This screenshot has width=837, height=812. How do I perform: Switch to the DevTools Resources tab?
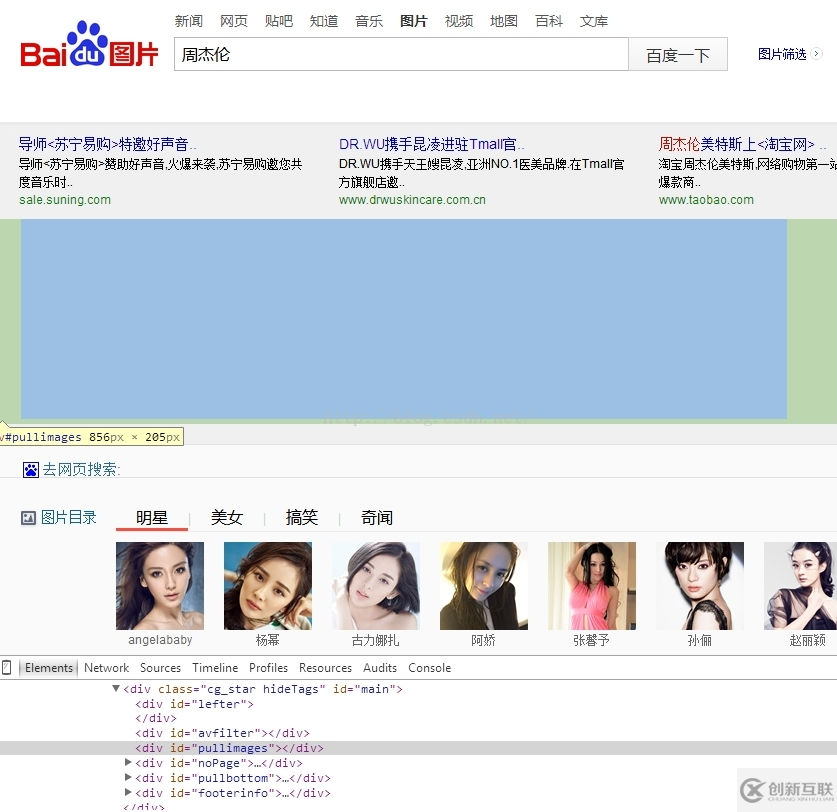pyautogui.click(x=325, y=668)
